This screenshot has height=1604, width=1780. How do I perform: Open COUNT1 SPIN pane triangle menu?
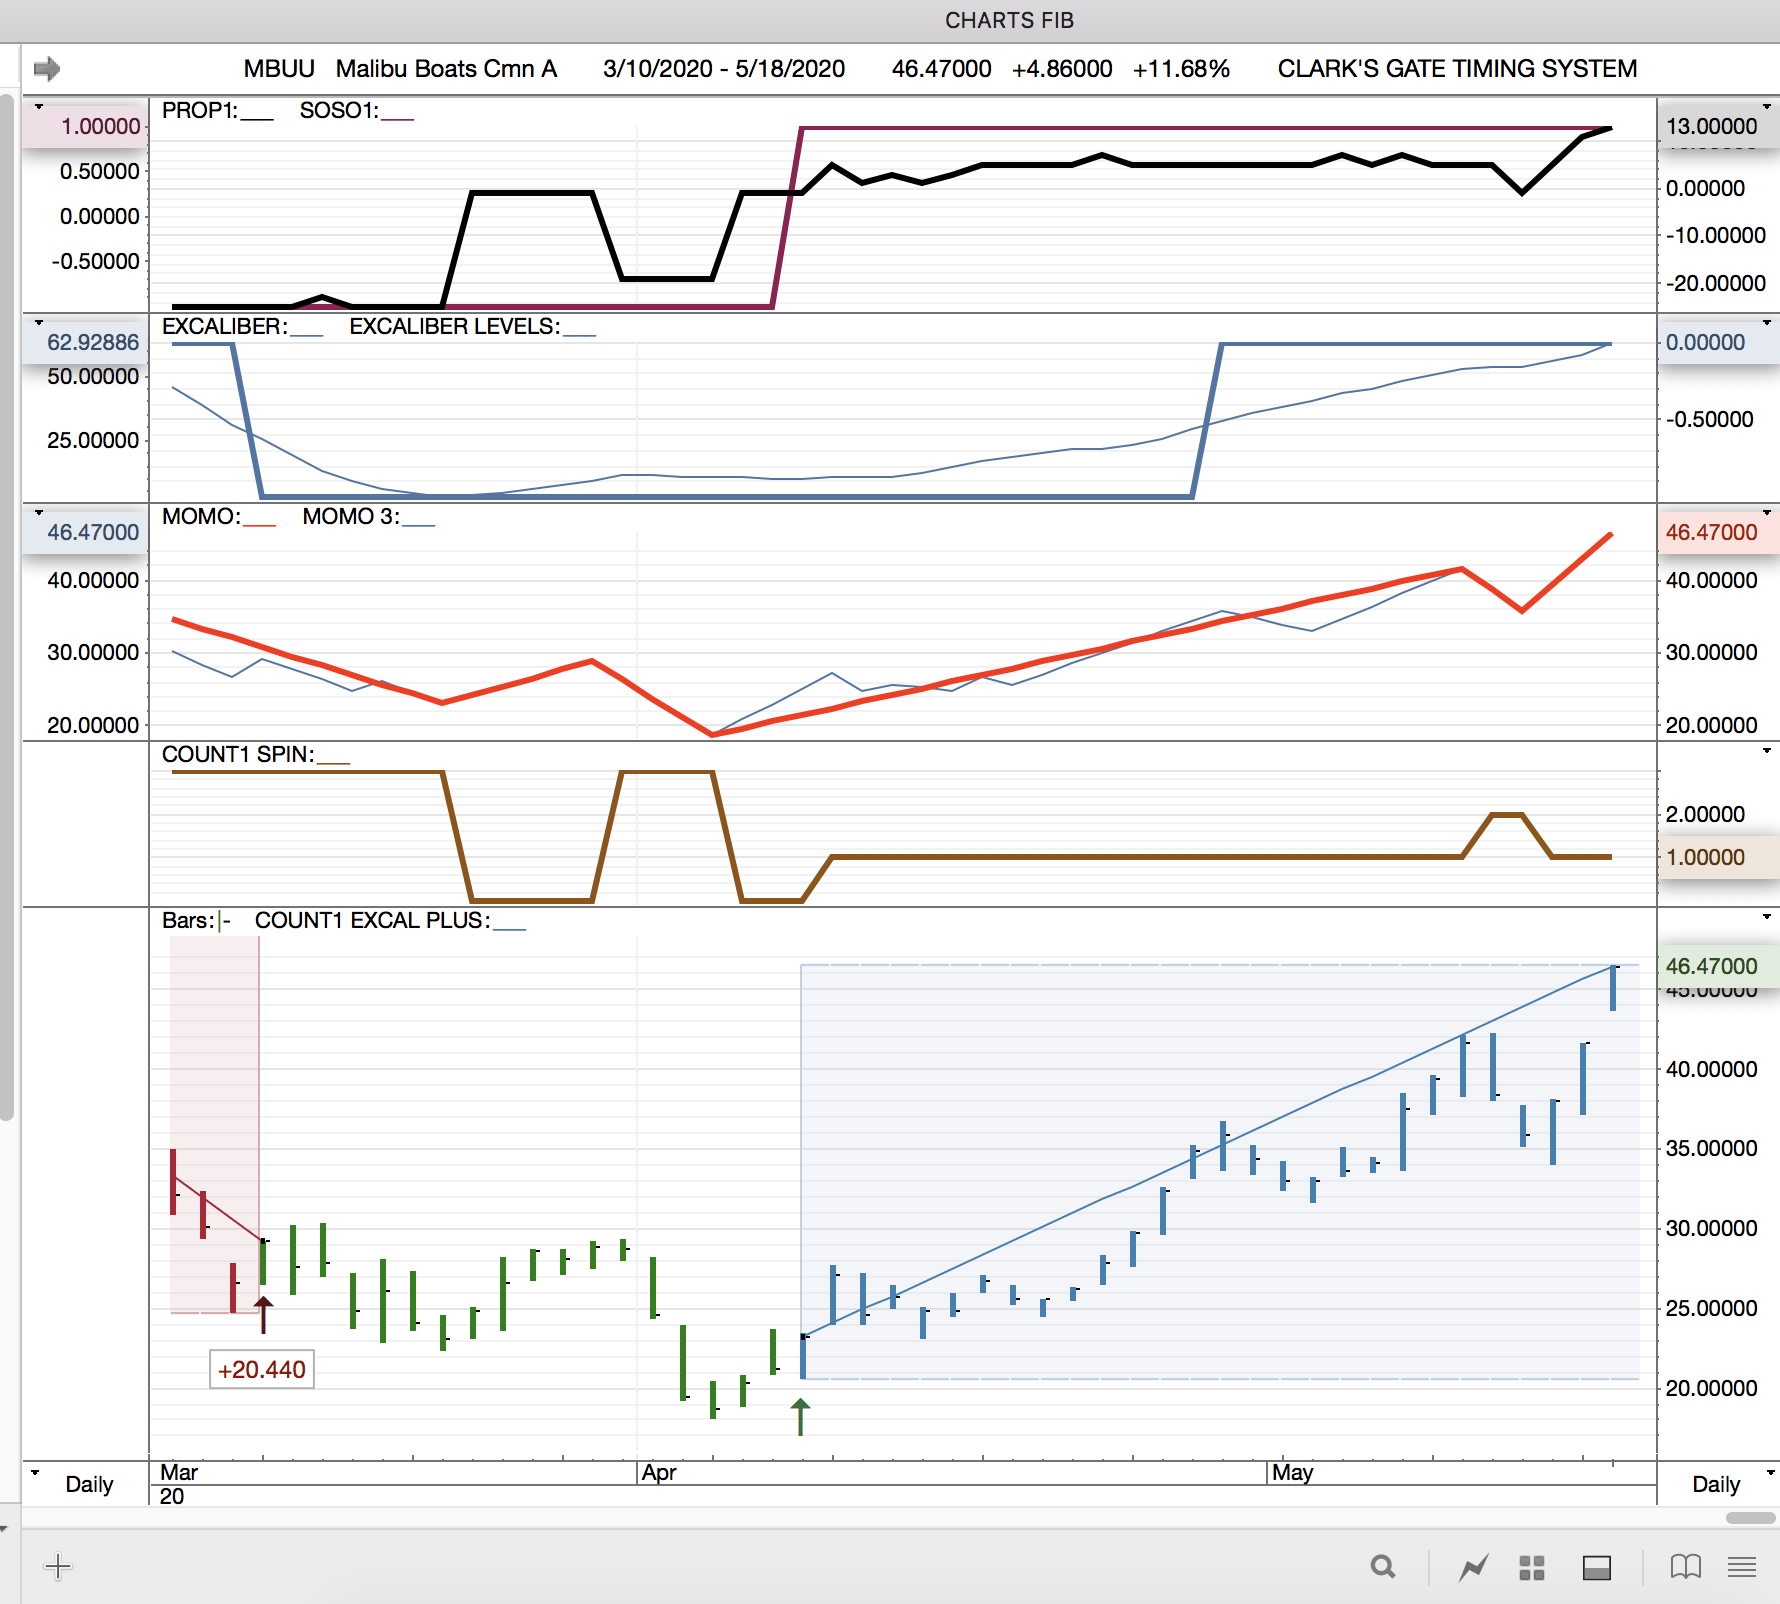[1767, 750]
